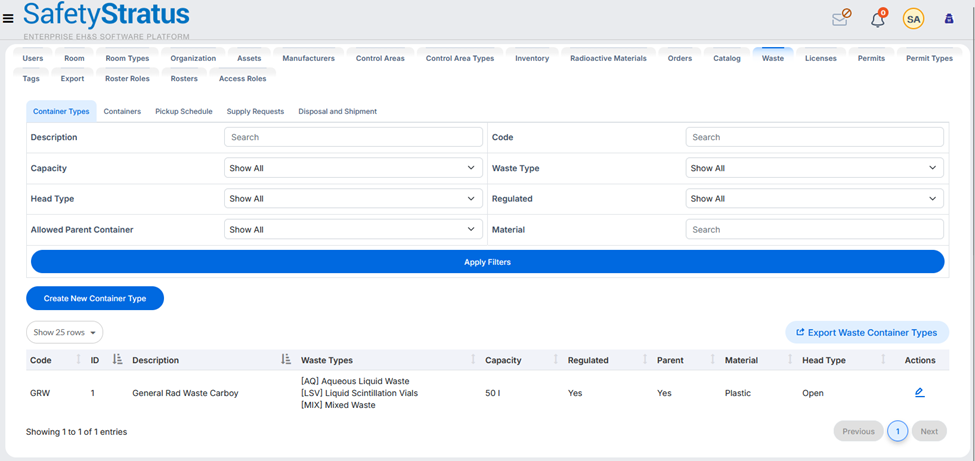Open the mail envelope icon

point(841,19)
